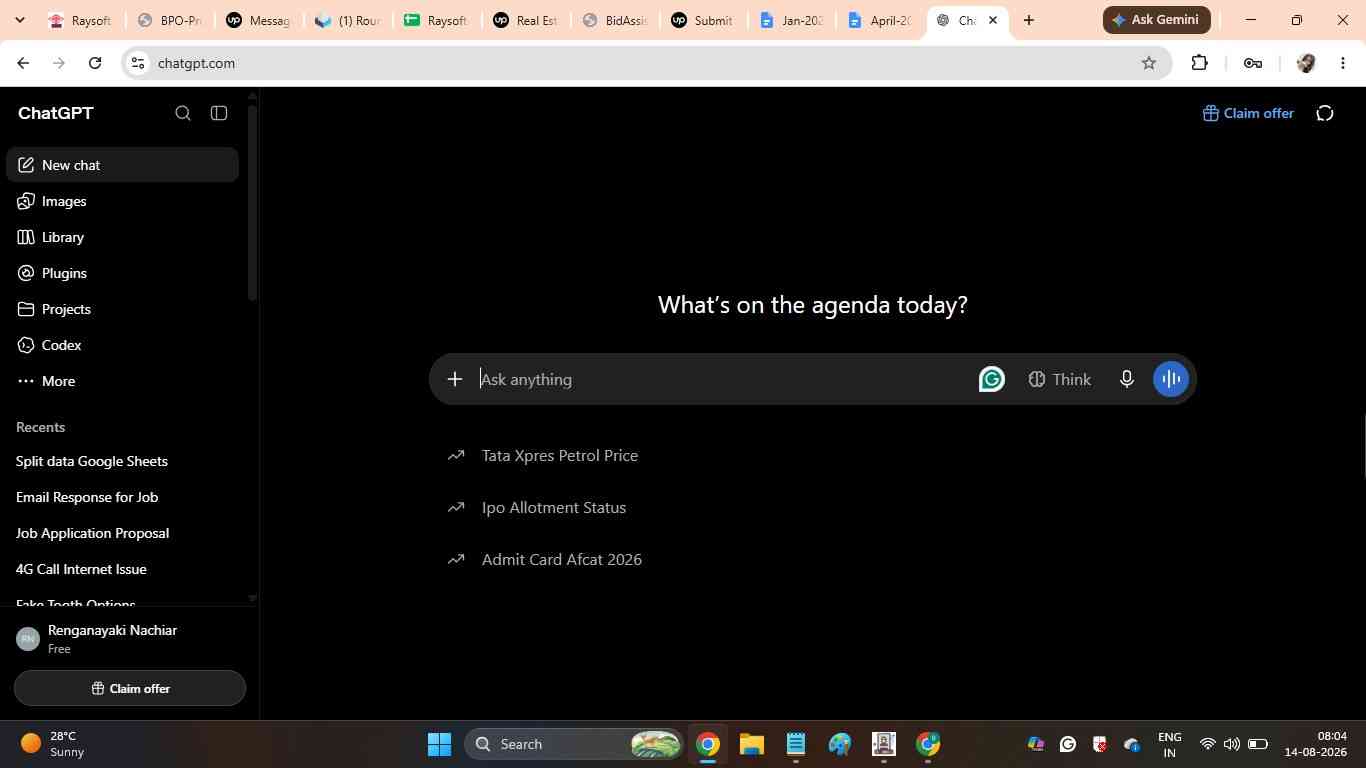
Task: Open temporary chat icon at top right
Action: [1325, 113]
